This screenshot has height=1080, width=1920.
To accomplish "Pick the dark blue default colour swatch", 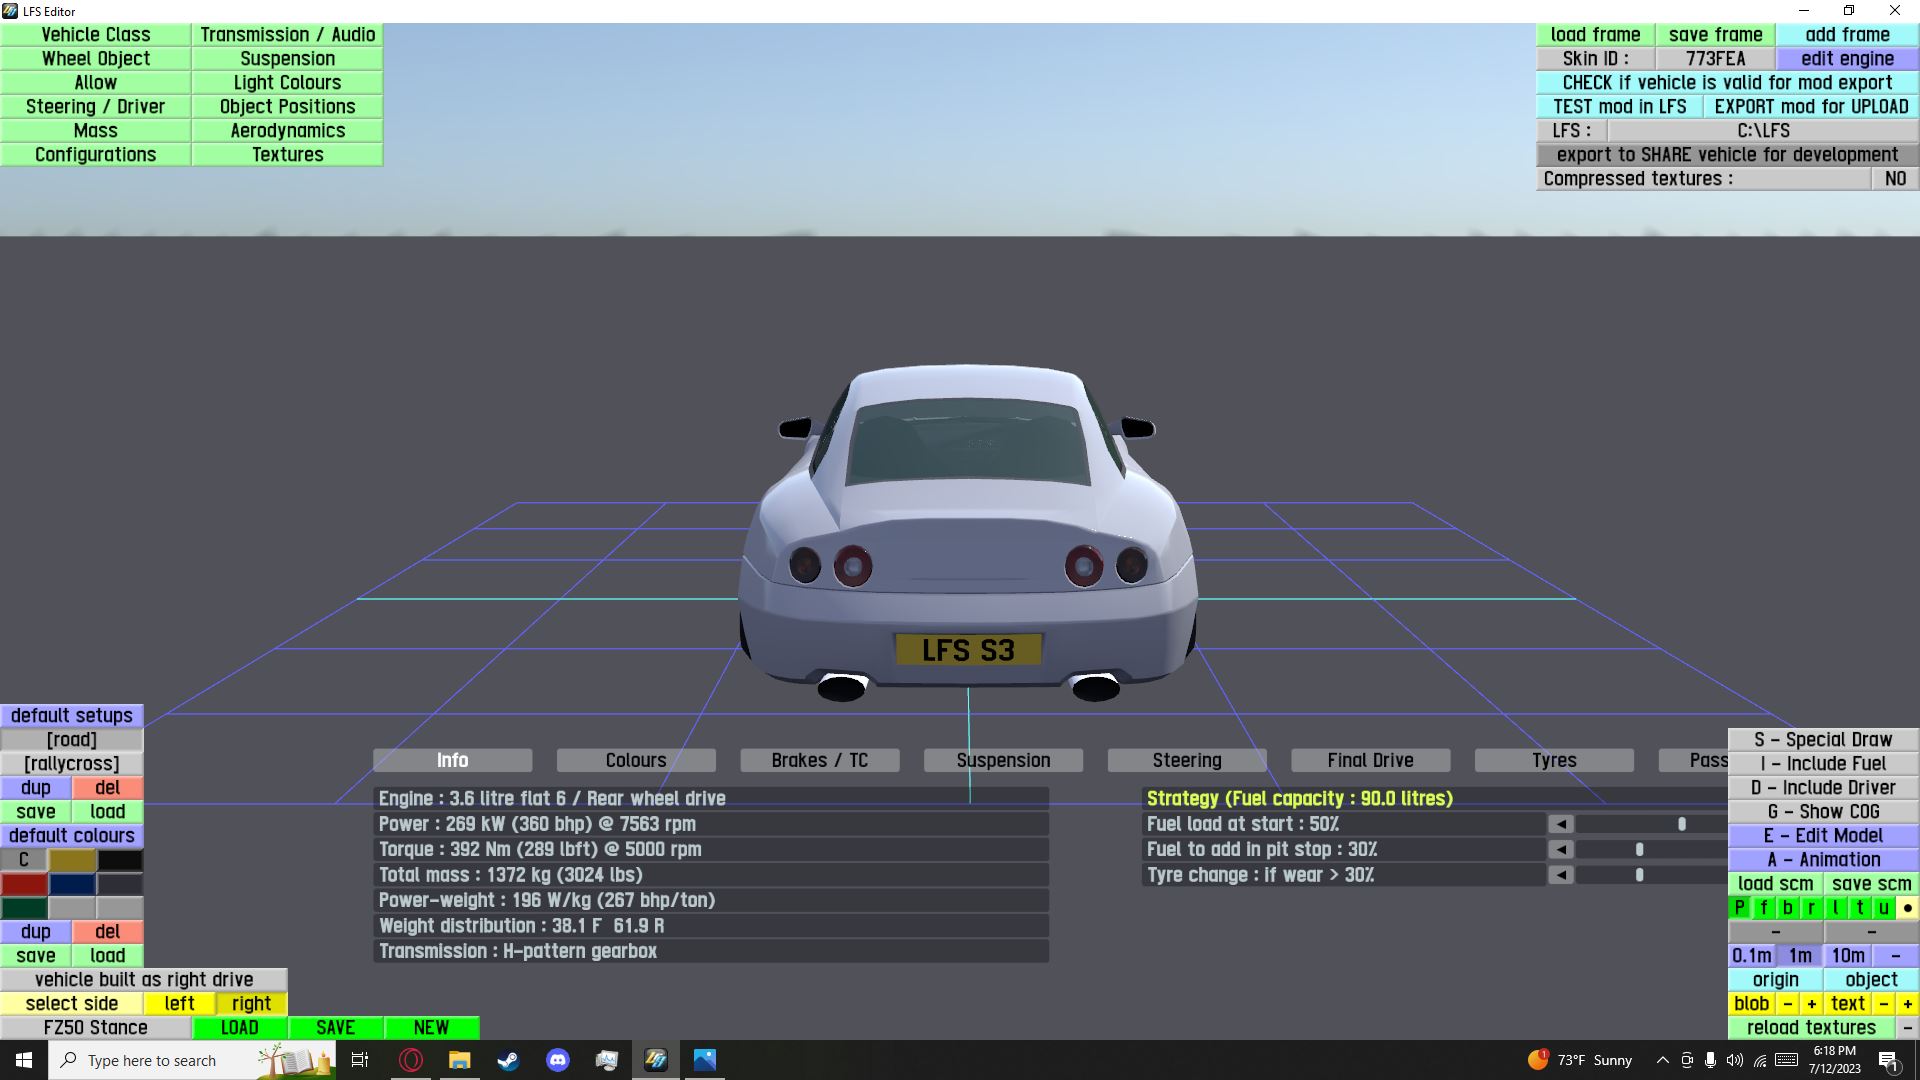I will click(72, 884).
